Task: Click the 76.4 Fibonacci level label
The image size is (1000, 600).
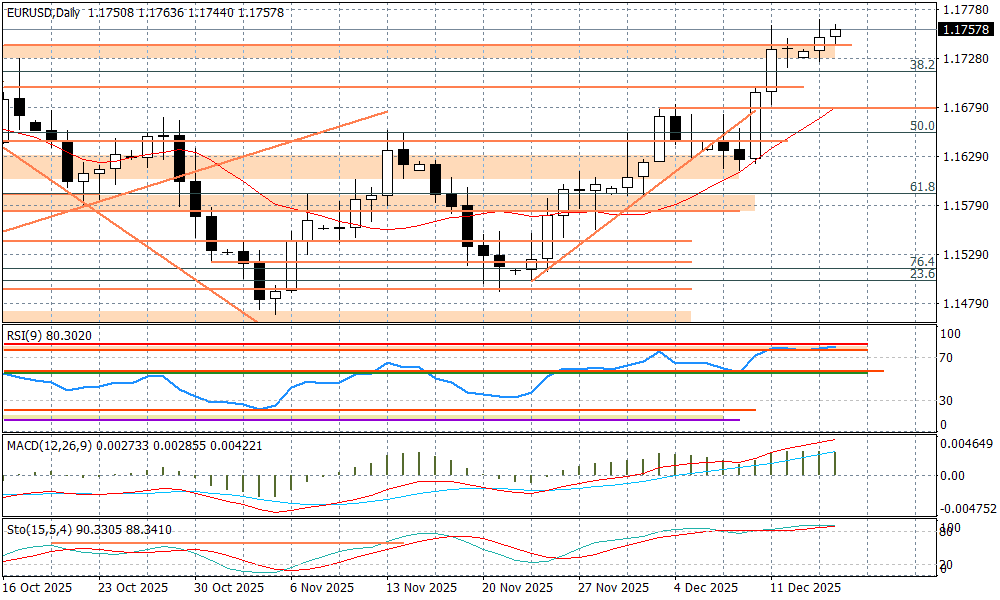Action: tap(921, 261)
